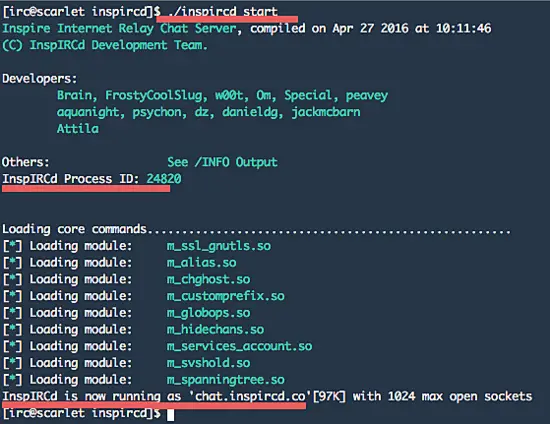Click the m_spanningtree.so module name
550x424 pixels.
(x=226, y=379)
